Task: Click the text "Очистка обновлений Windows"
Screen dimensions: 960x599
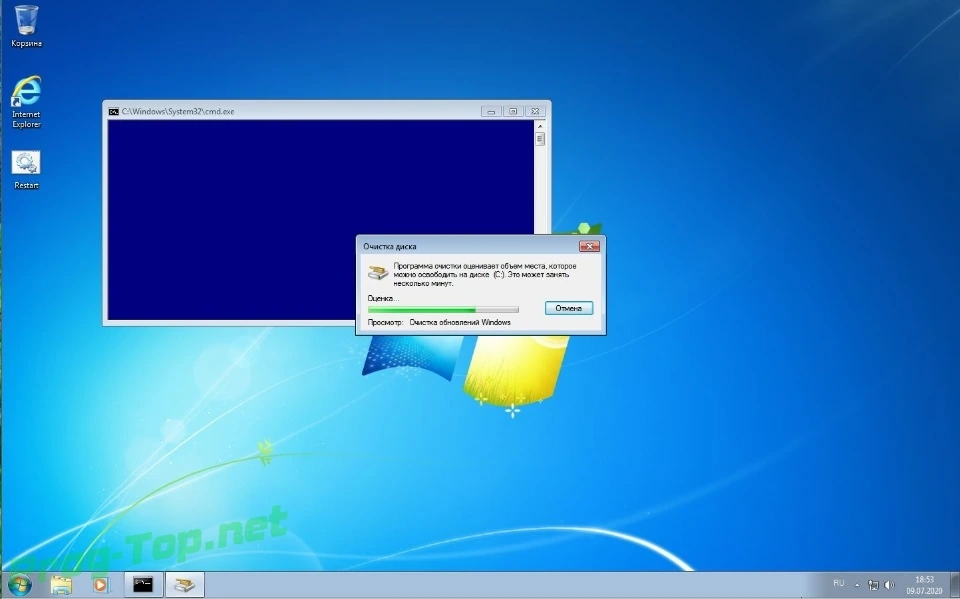Action: click(460, 322)
